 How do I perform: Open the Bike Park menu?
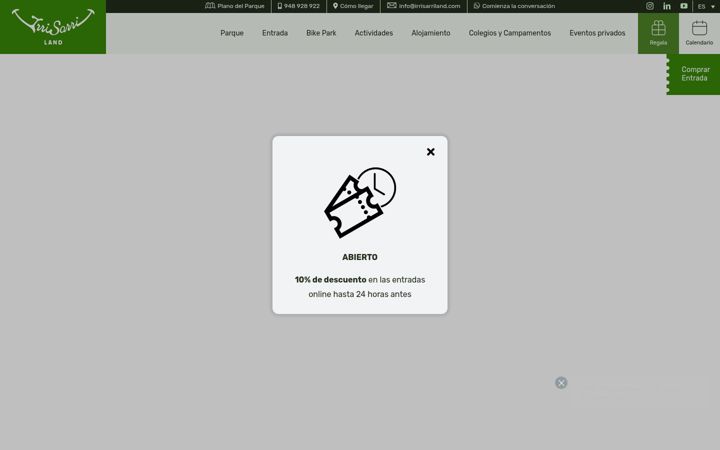(321, 33)
